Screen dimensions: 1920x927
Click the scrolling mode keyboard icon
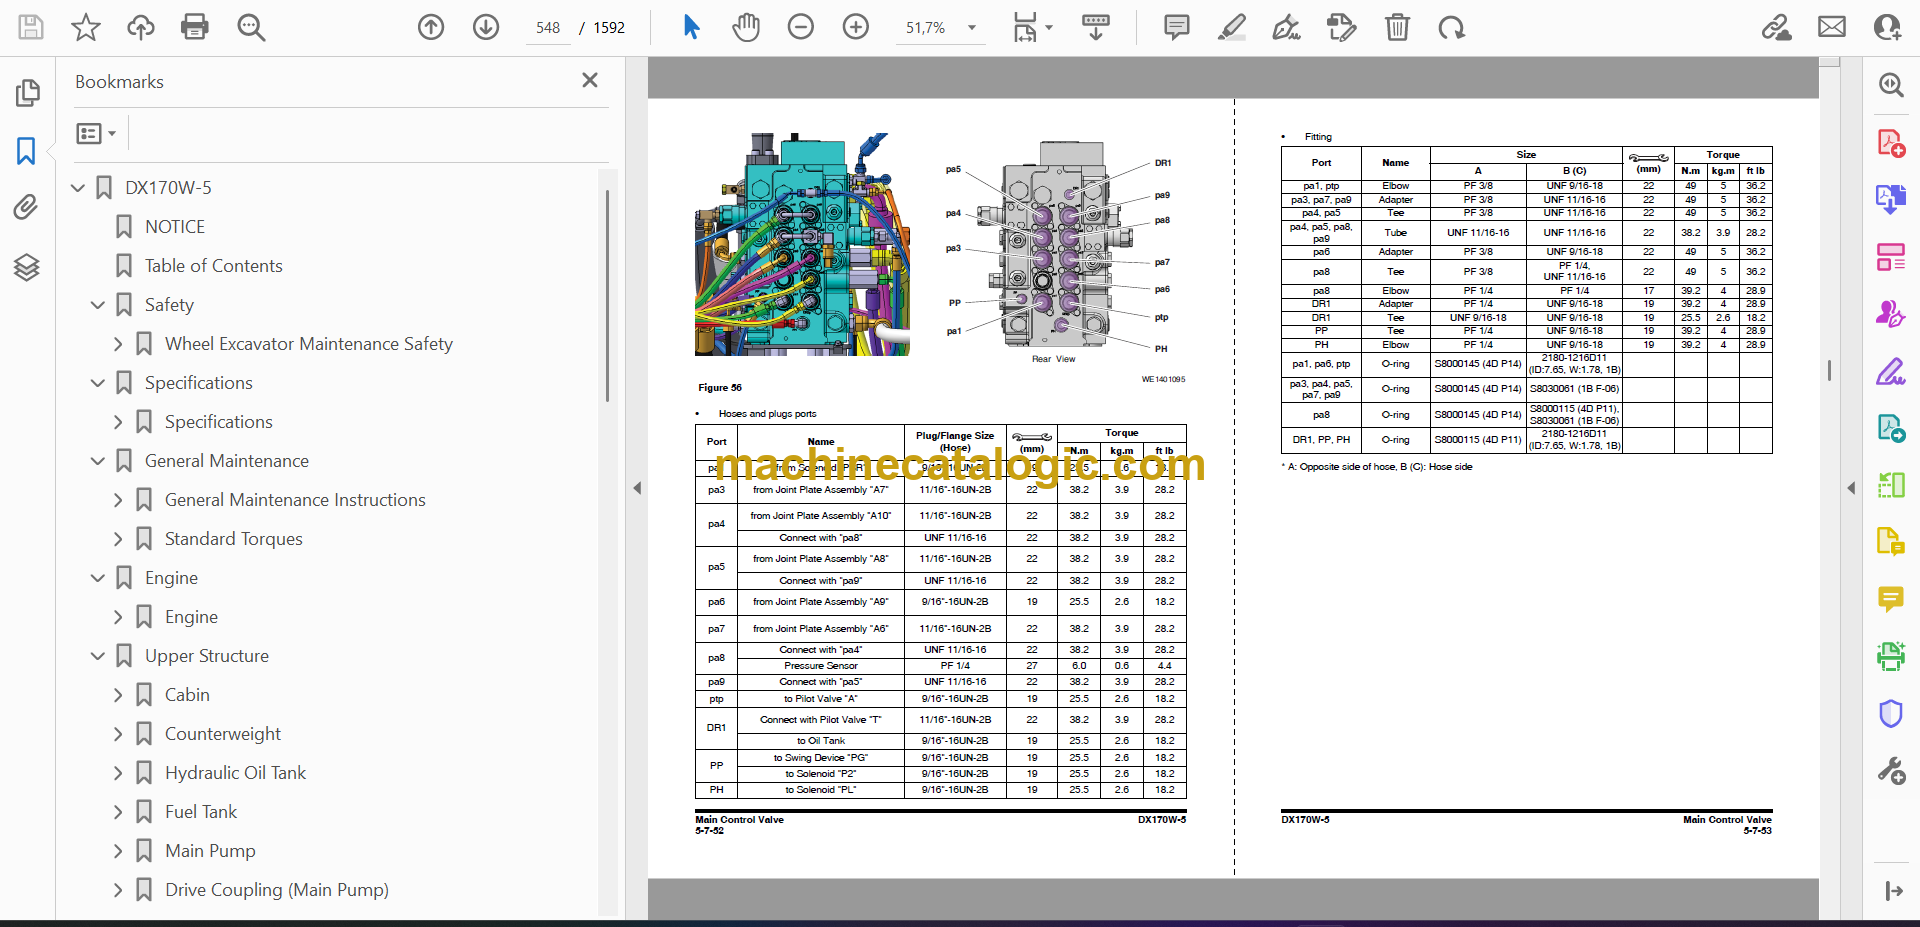1096,27
